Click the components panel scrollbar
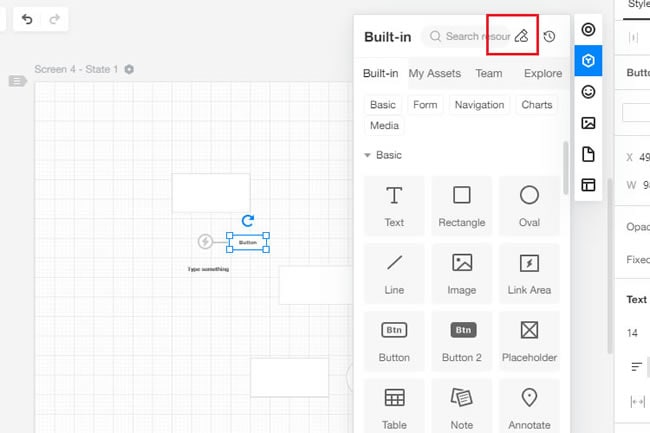 (x=565, y=168)
